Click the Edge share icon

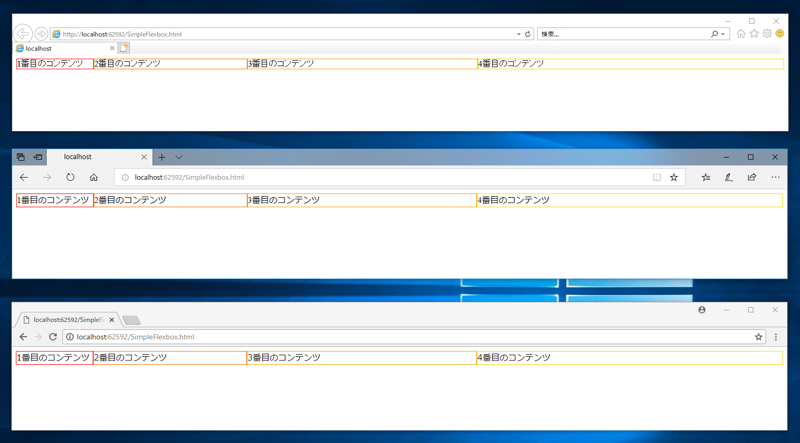coord(752,178)
